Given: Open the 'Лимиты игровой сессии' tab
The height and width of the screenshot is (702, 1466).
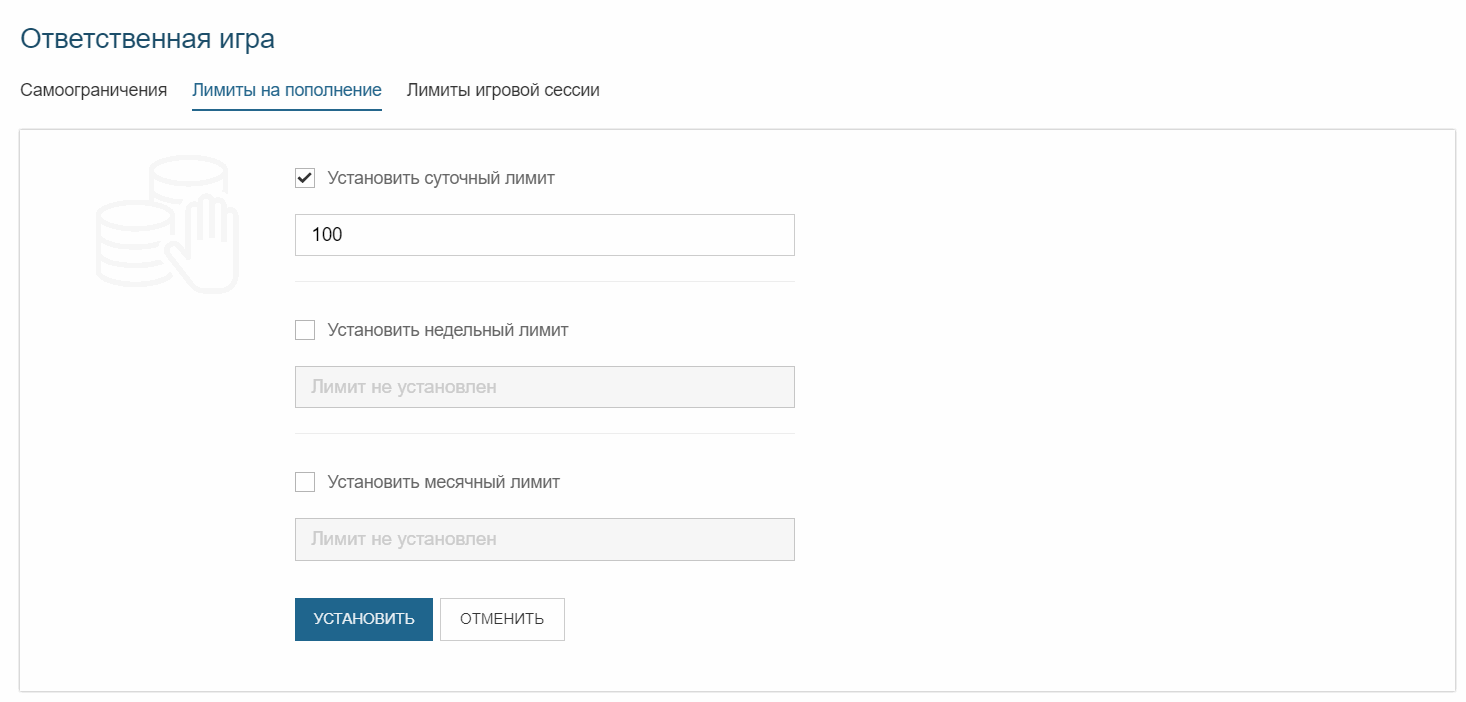Looking at the screenshot, I should [502, 90].
